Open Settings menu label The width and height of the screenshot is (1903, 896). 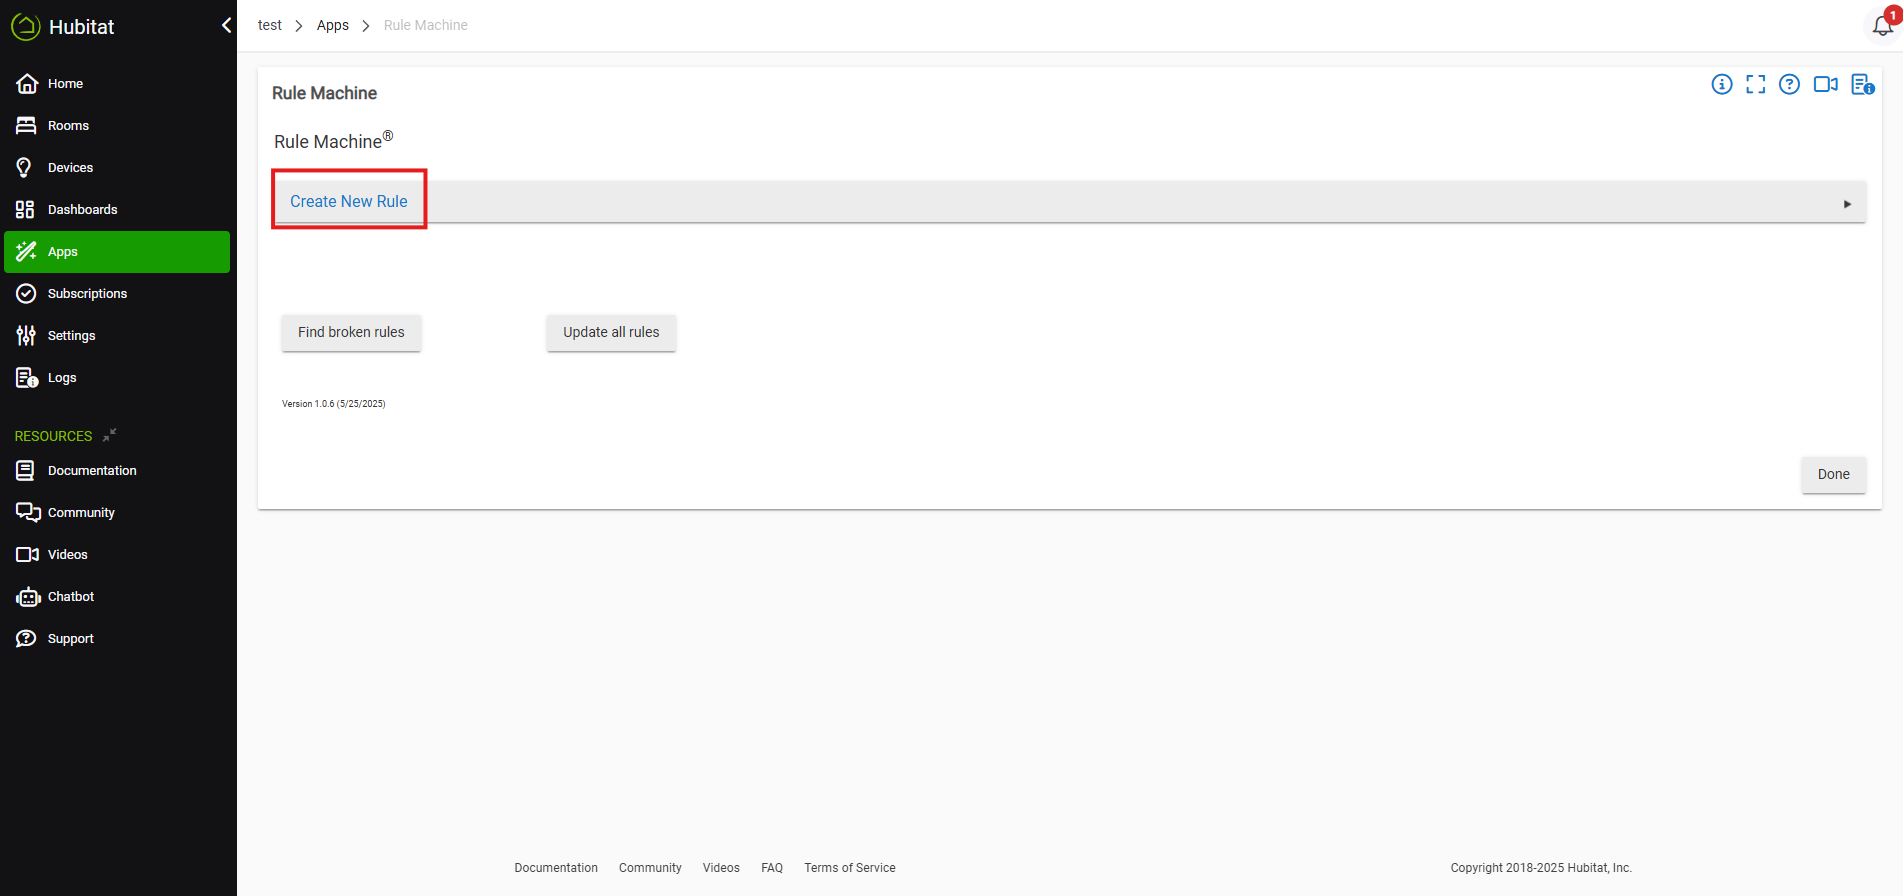tap(72, 335)
